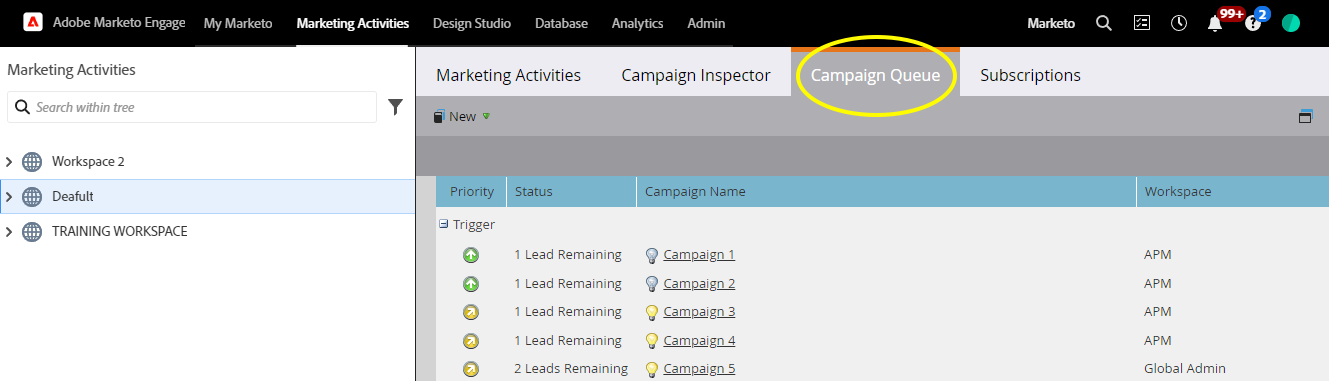Click the Adobe logo icon
Image resolution: width=1329 pixels, height=381 pixels.
(32, 23)
